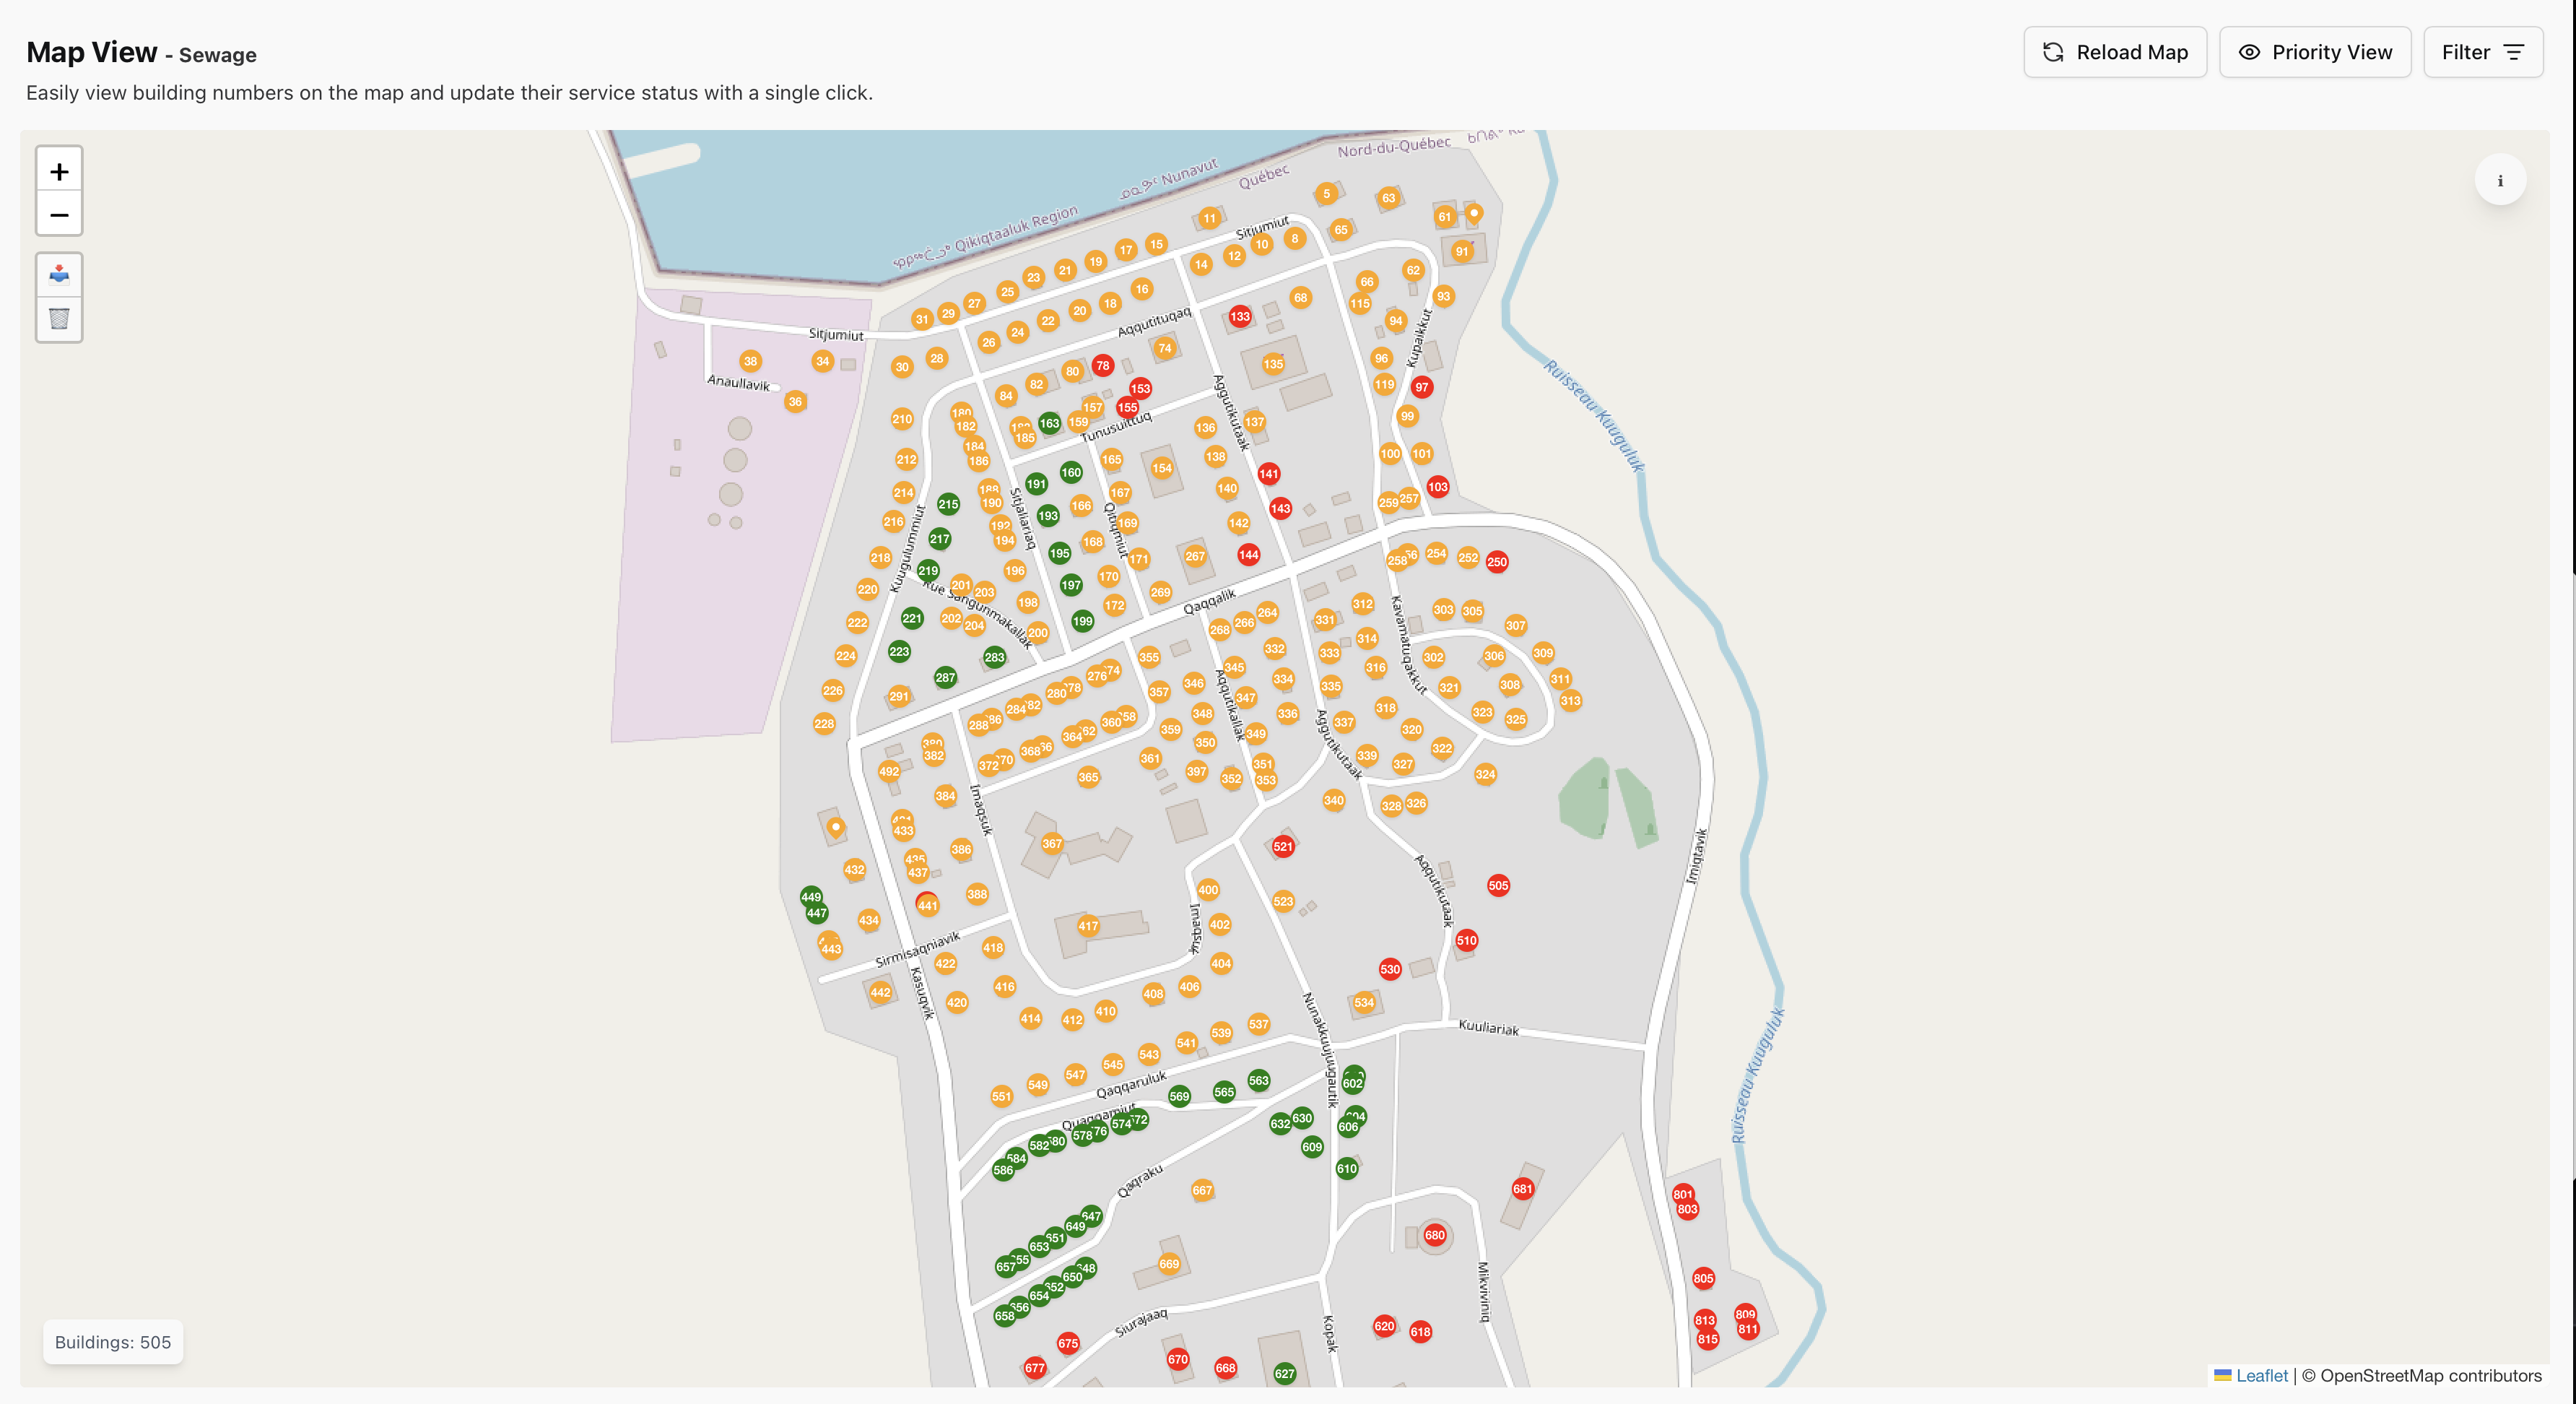
Task: Click the info circle button on the map
Action: click(x=2500, y=180)
